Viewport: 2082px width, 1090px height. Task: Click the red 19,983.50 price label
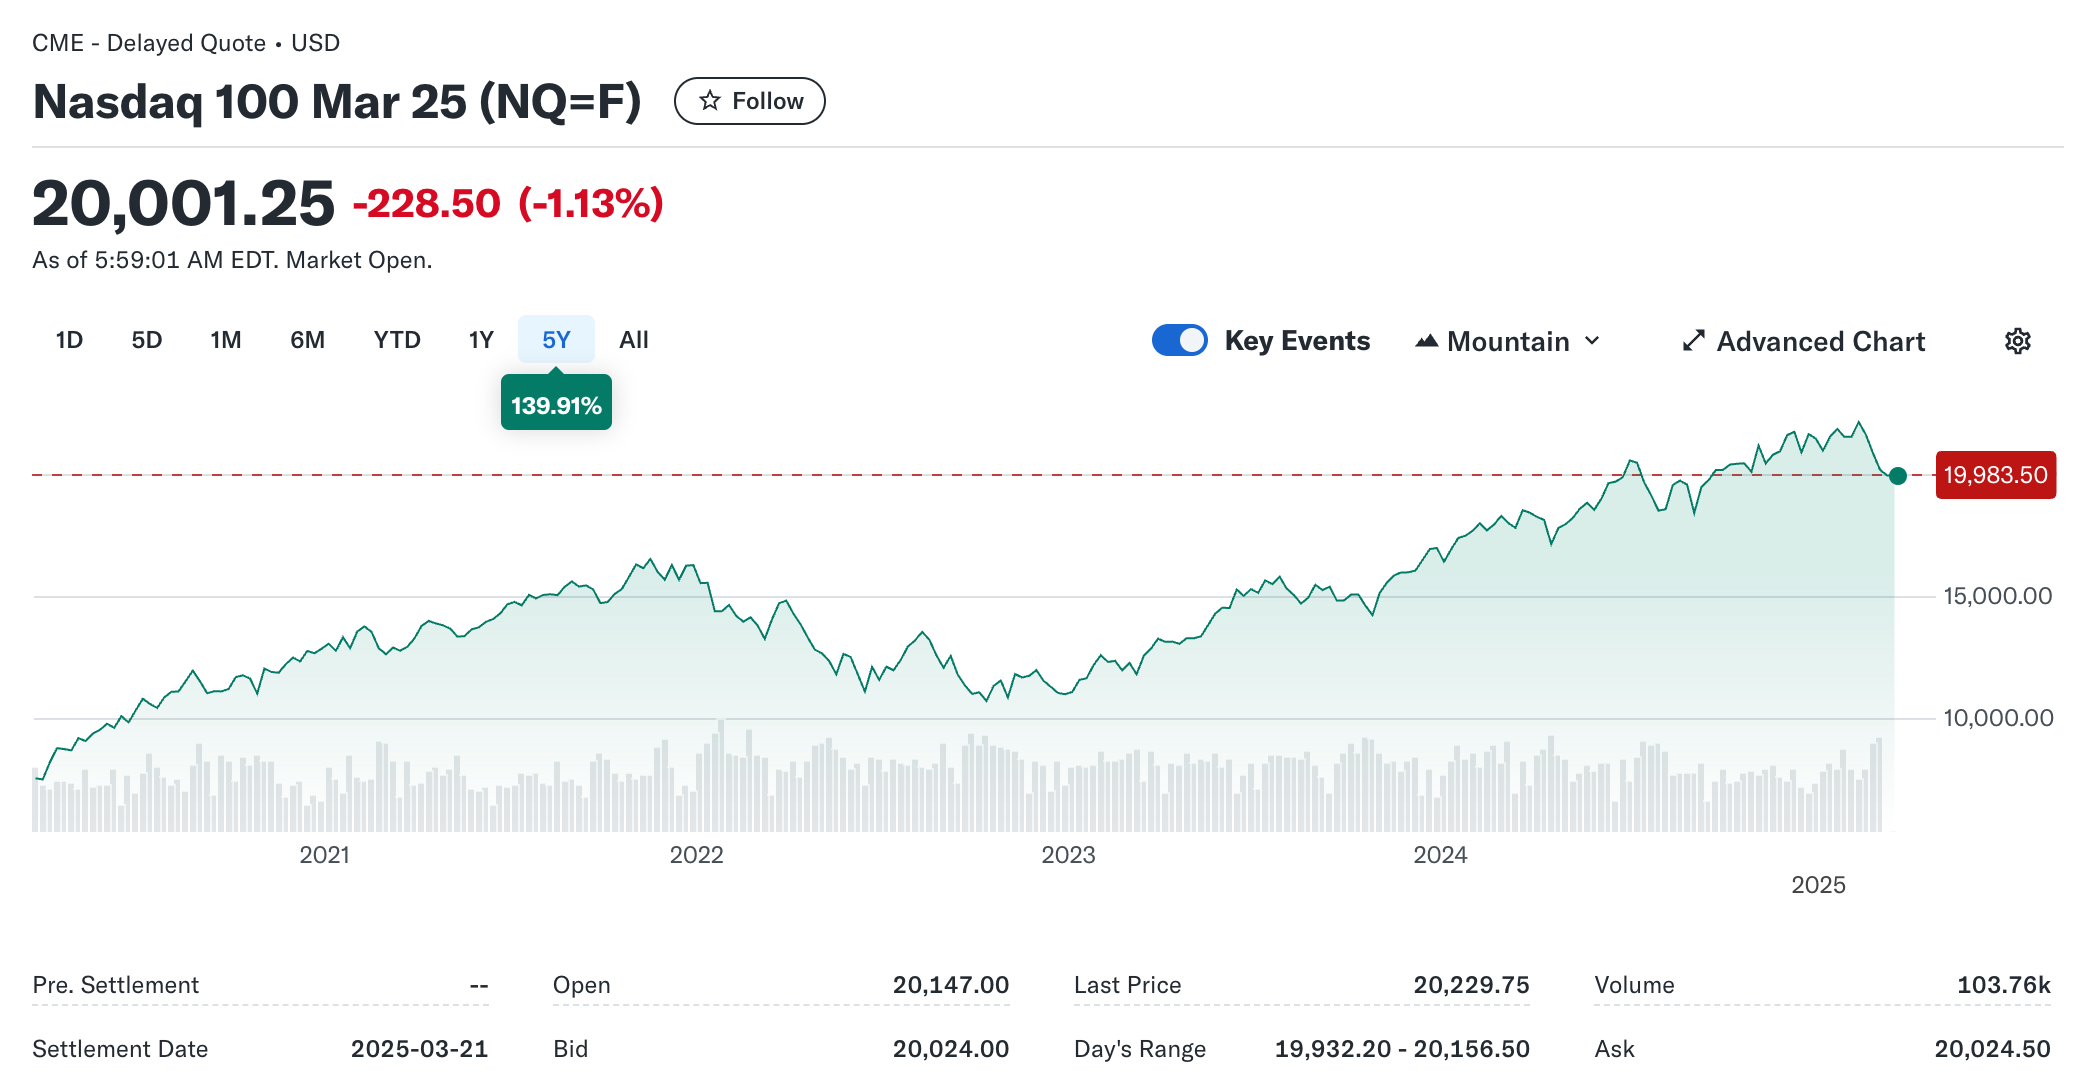pos(1995,475)
